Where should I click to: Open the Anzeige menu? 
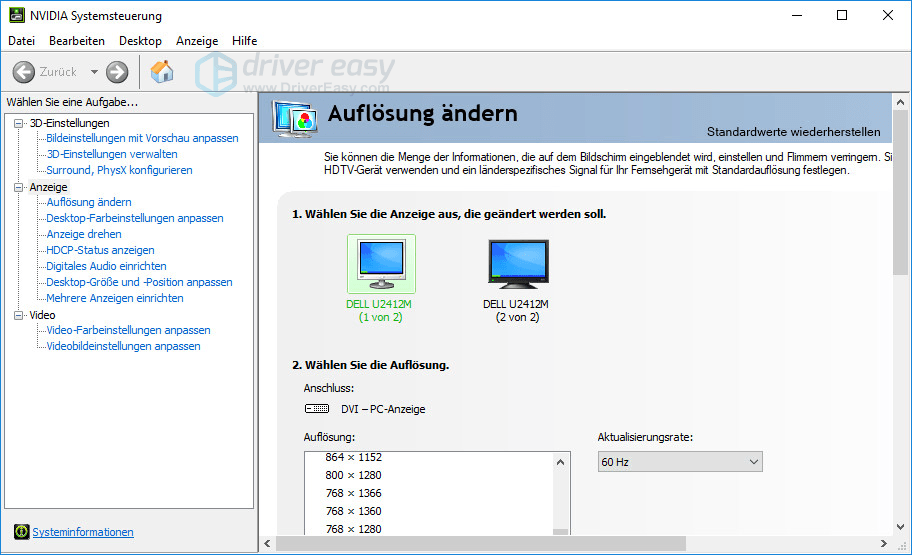point(197,41)
